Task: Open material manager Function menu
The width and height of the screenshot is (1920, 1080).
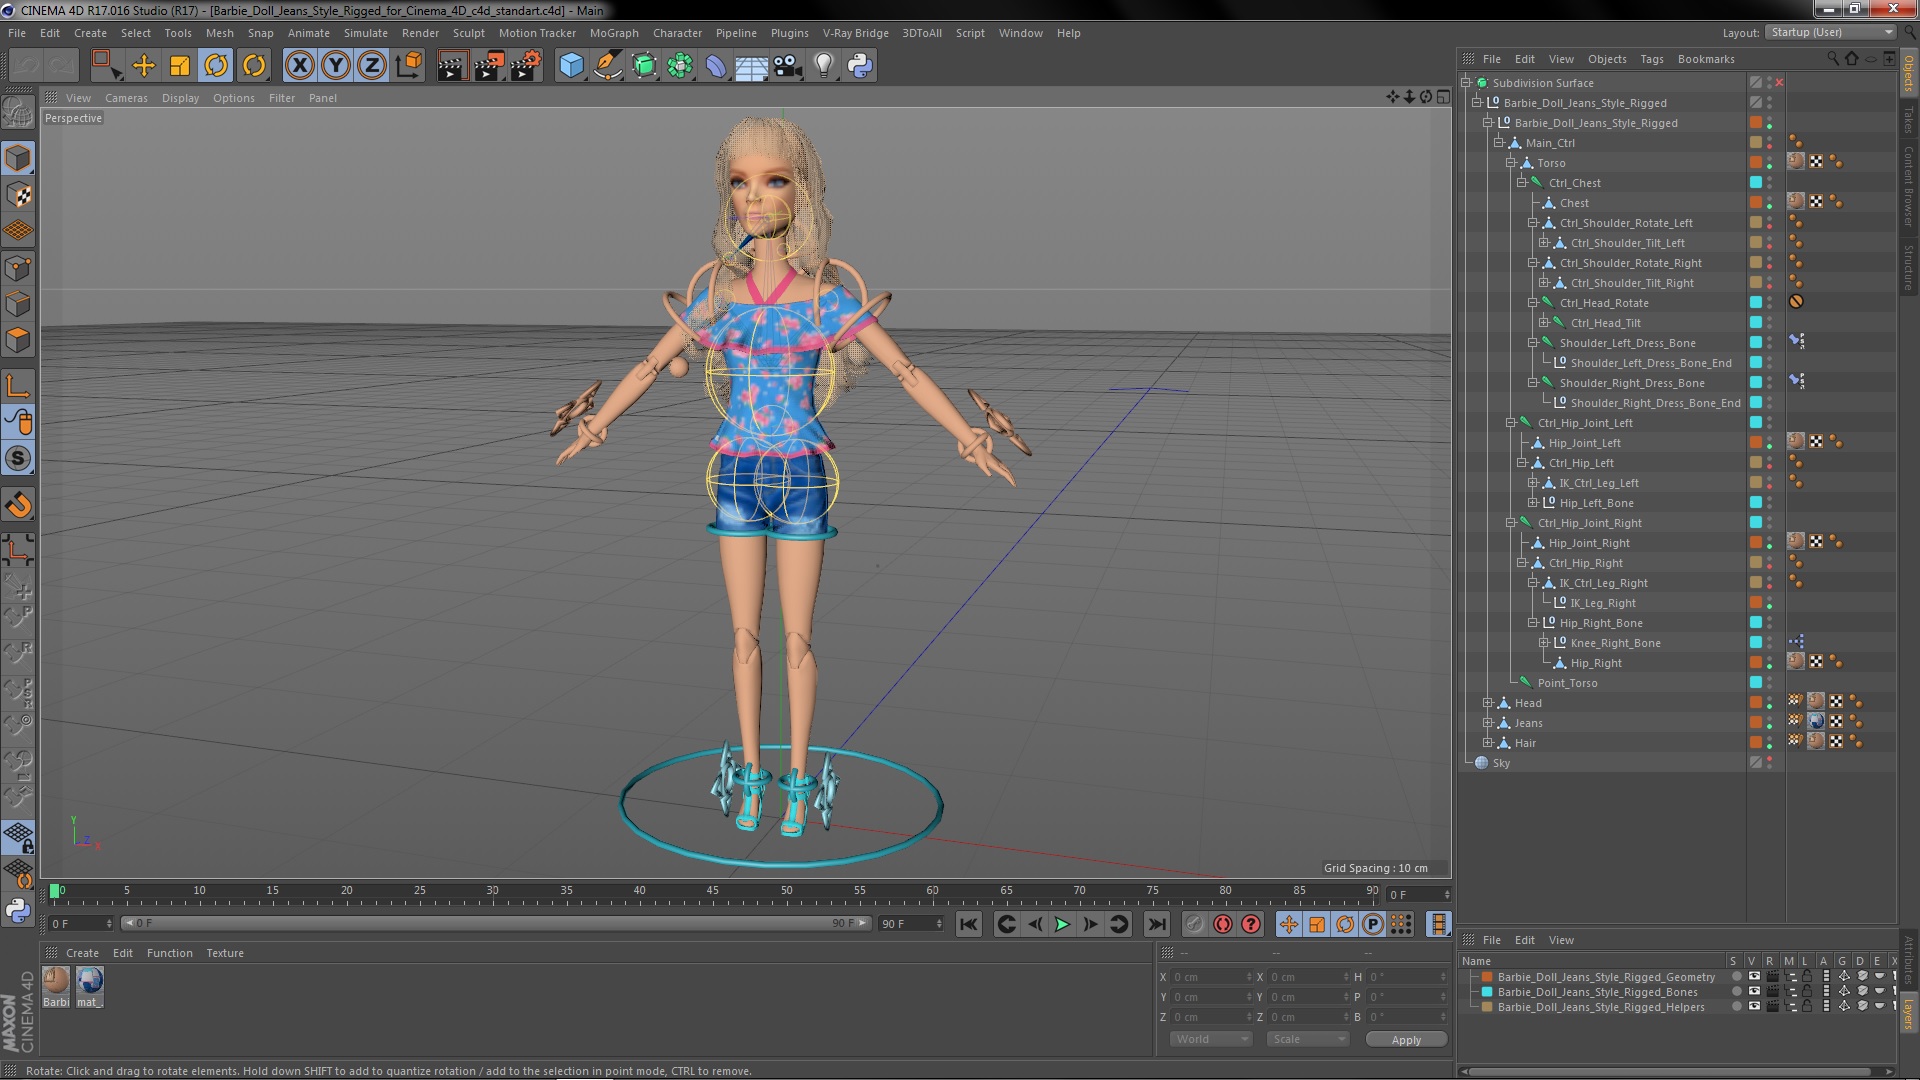Action: tap(169, 953)
